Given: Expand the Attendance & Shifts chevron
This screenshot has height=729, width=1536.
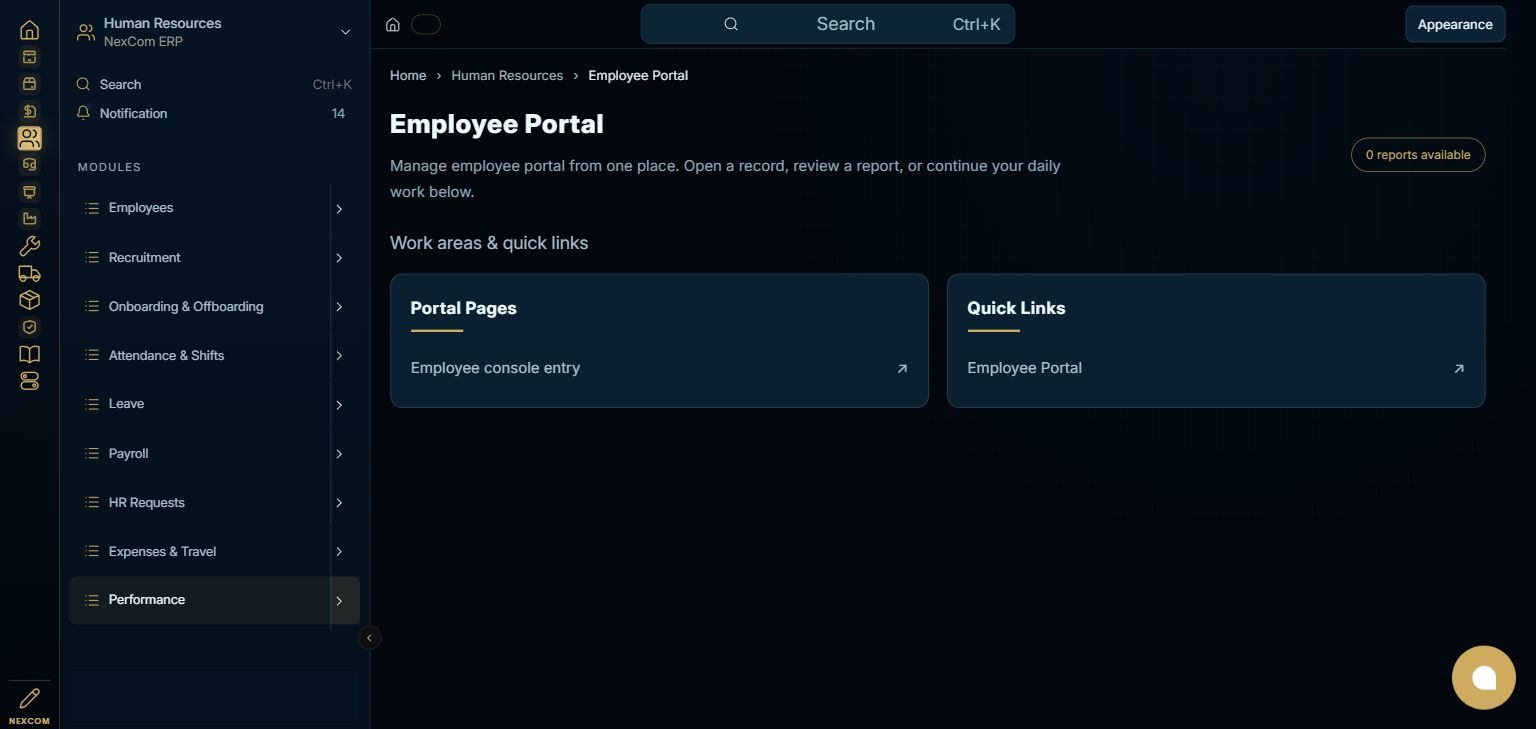Looking at the screenshot, I should pos(339,356).
